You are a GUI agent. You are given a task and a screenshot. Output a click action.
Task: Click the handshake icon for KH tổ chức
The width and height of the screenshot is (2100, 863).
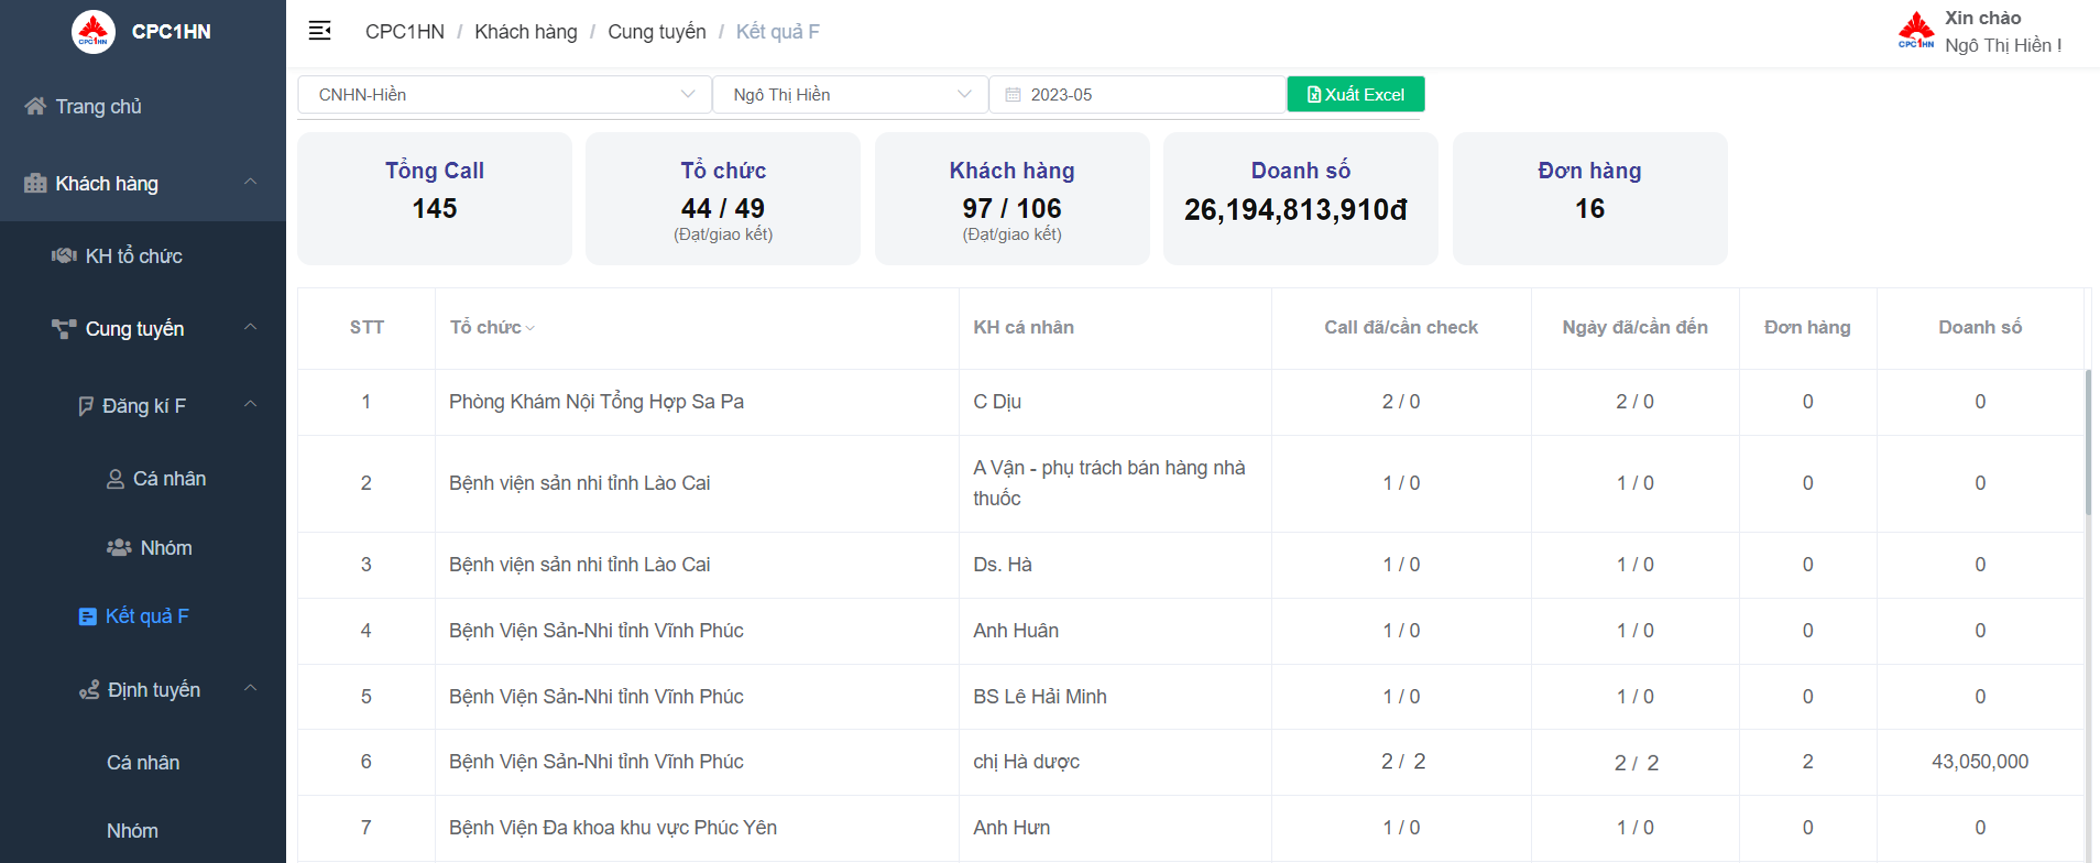(x=64, y=256)
